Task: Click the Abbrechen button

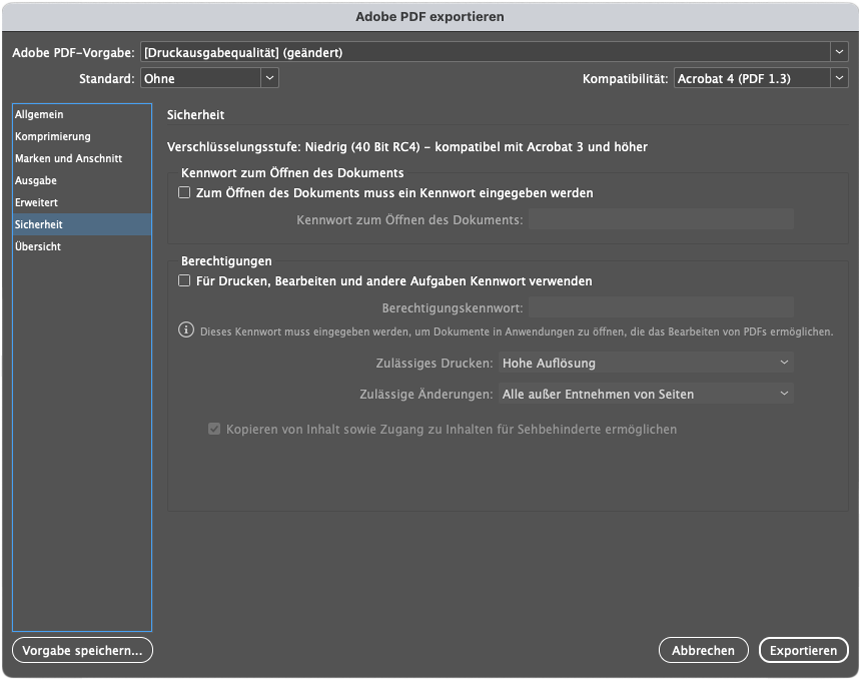Action: click(703, 650)
